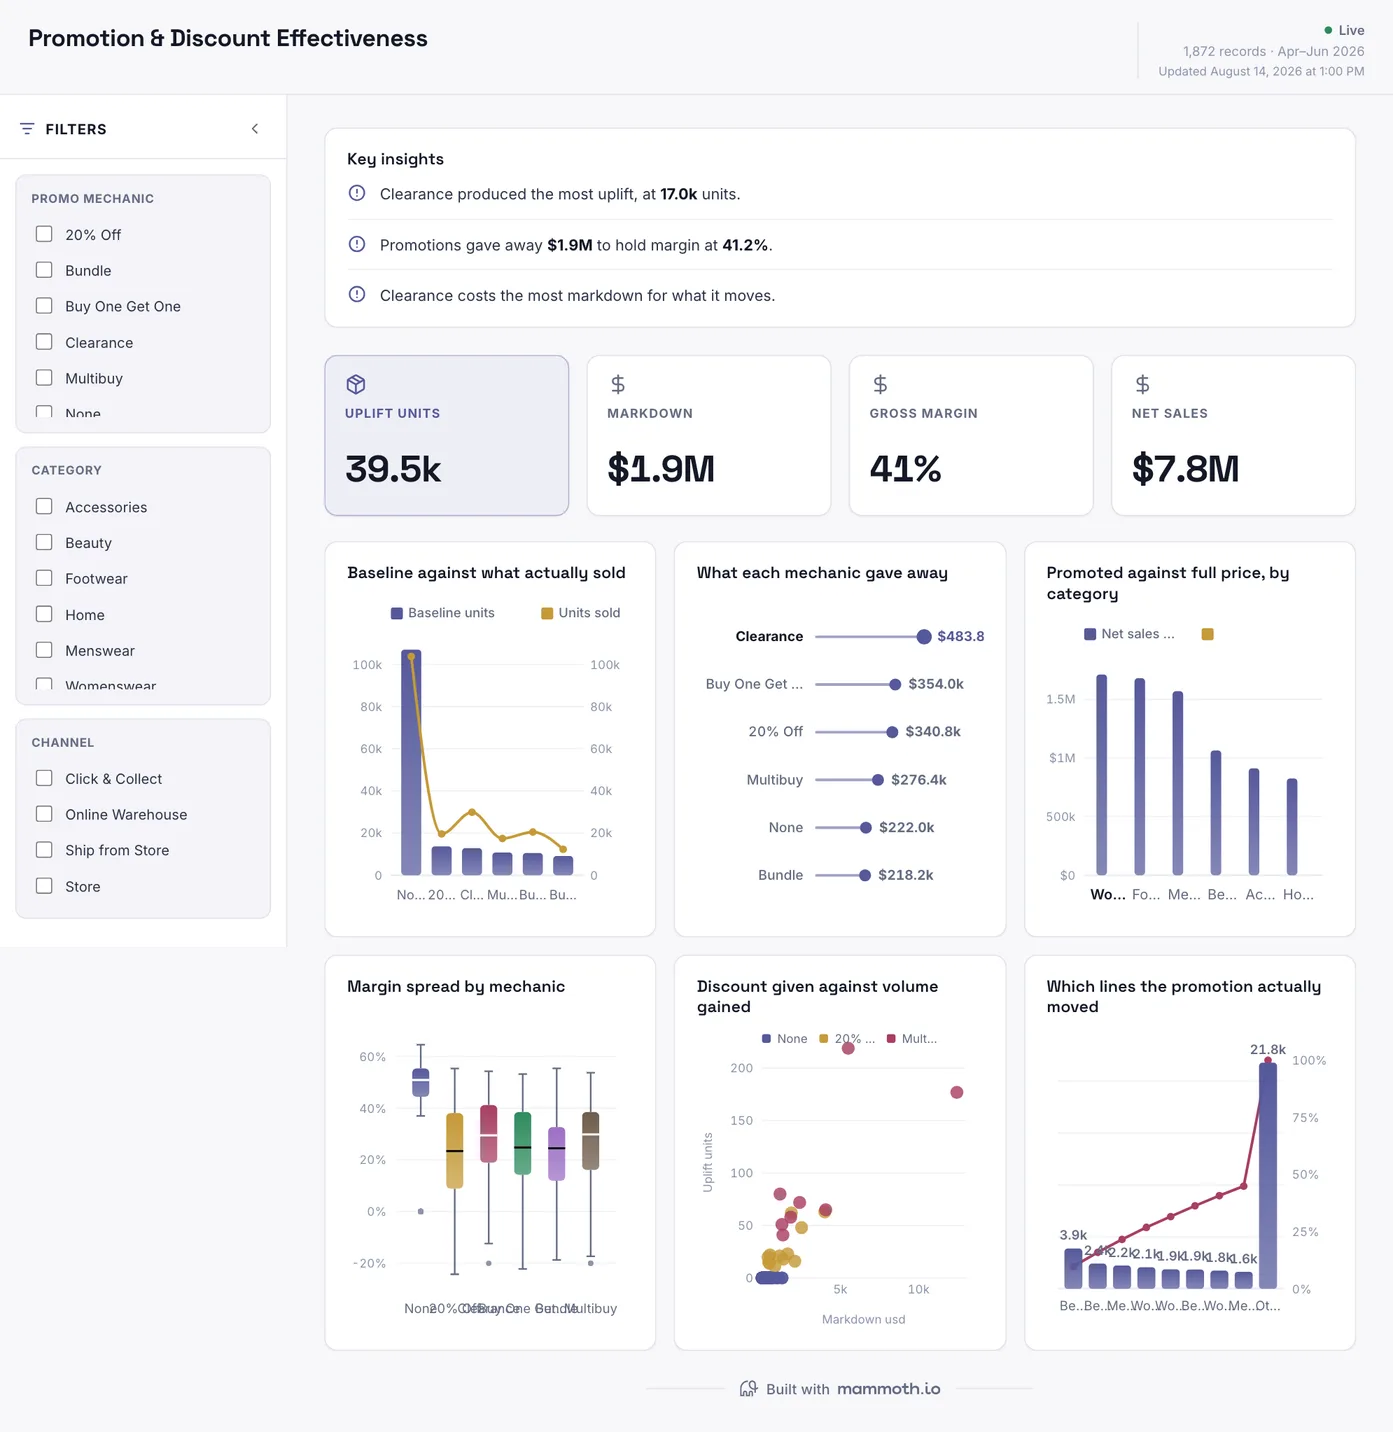Tick the Footwear checkbox
The width and height of the screenshot is (1393, 1432).
click(x=44, y=578)
